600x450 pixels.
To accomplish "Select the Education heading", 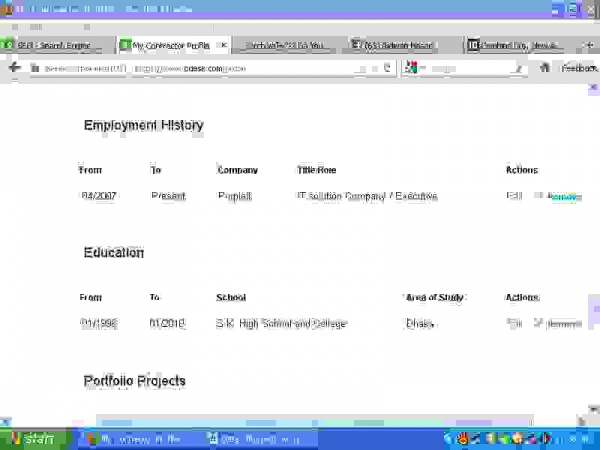I will 114,253.
